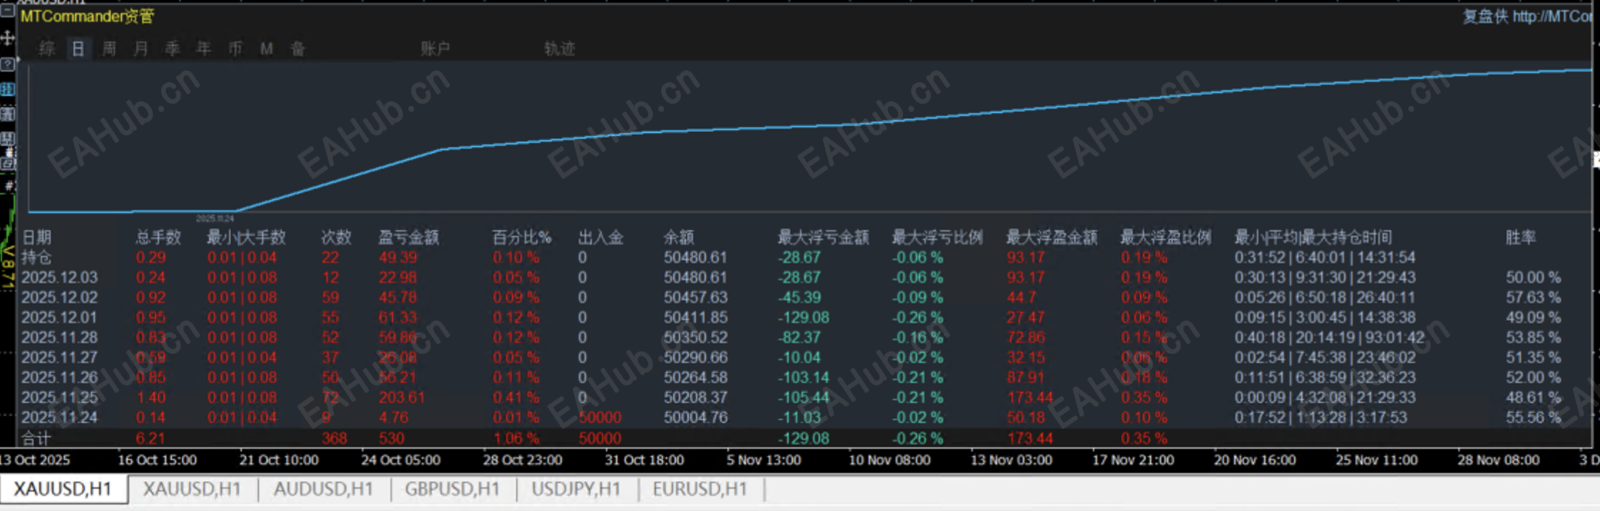Image resolution: width=1600 pixels, height=511 pixels.
Task: Click the 出入金 column header
Action: pyautogui.click(x=601, y=237)
